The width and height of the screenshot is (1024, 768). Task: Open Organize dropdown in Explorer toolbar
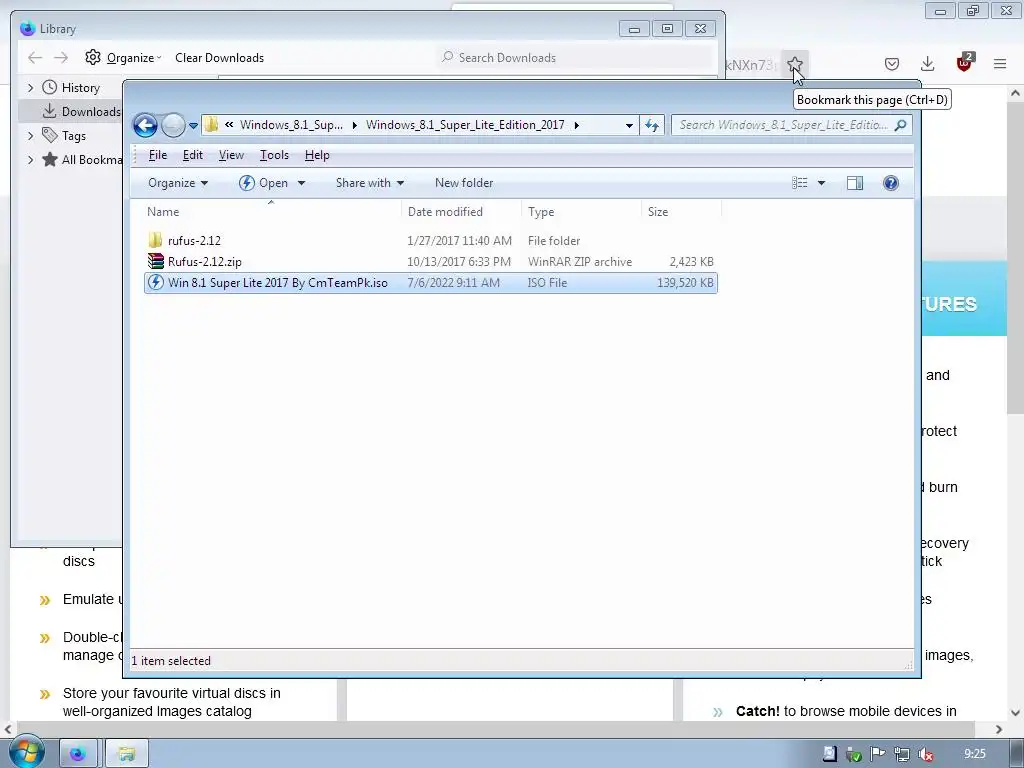(x=178, y=183)
